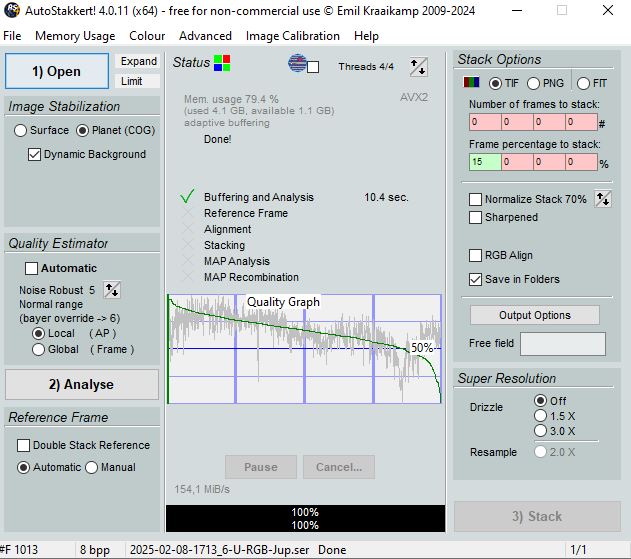Open the Colour menu
Screen dimensions: 631x559
[x=147, y=36]
